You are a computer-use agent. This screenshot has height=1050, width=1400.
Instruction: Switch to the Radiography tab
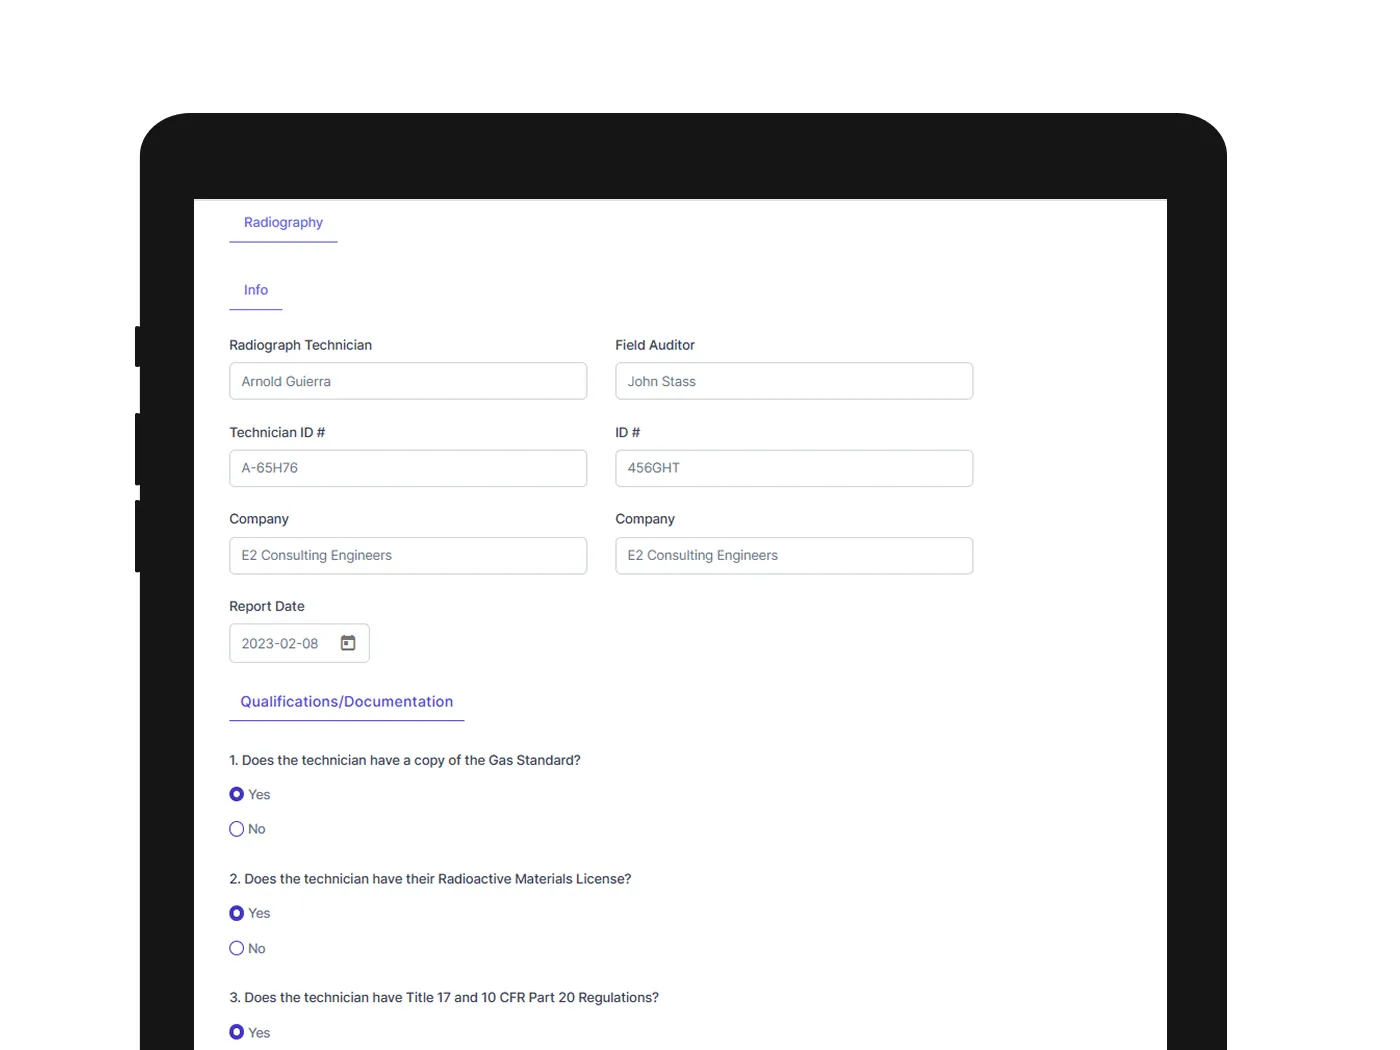click(x=283, y=223)
